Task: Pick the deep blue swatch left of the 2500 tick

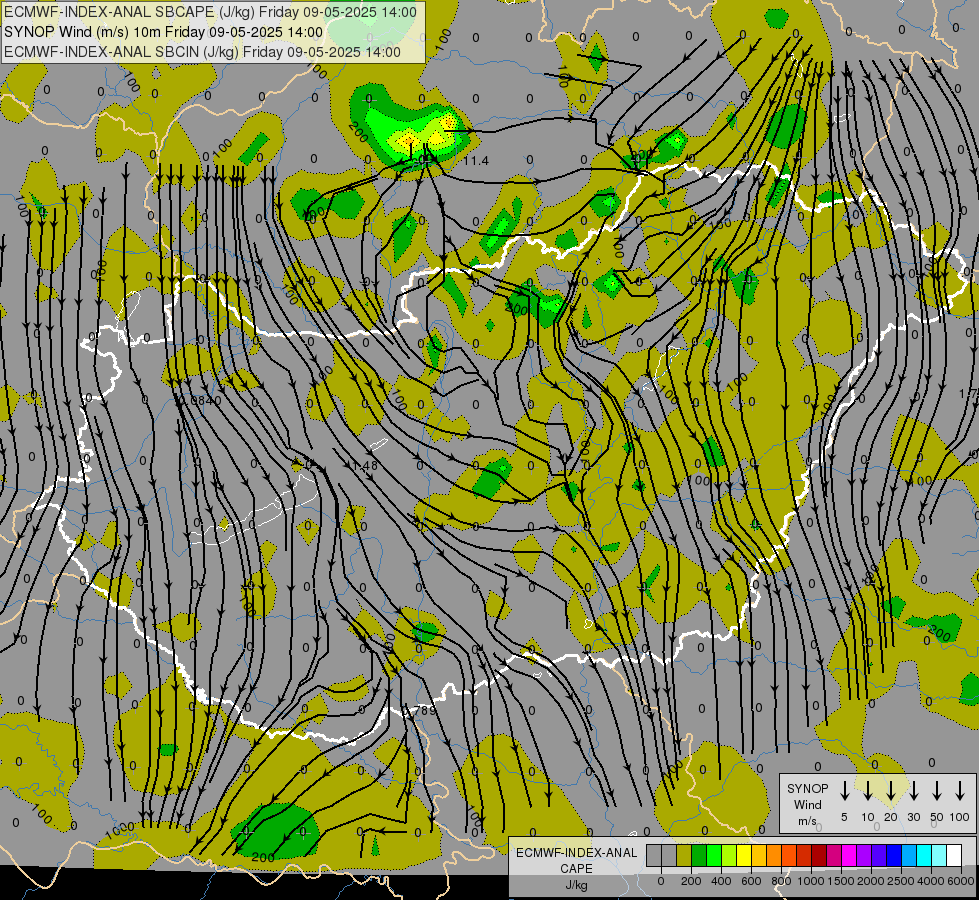Action: pyautogui.click(x=894, y=856)
